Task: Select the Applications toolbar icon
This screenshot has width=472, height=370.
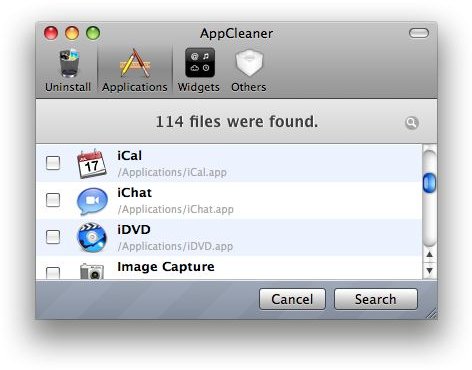Action: [135, 63]
